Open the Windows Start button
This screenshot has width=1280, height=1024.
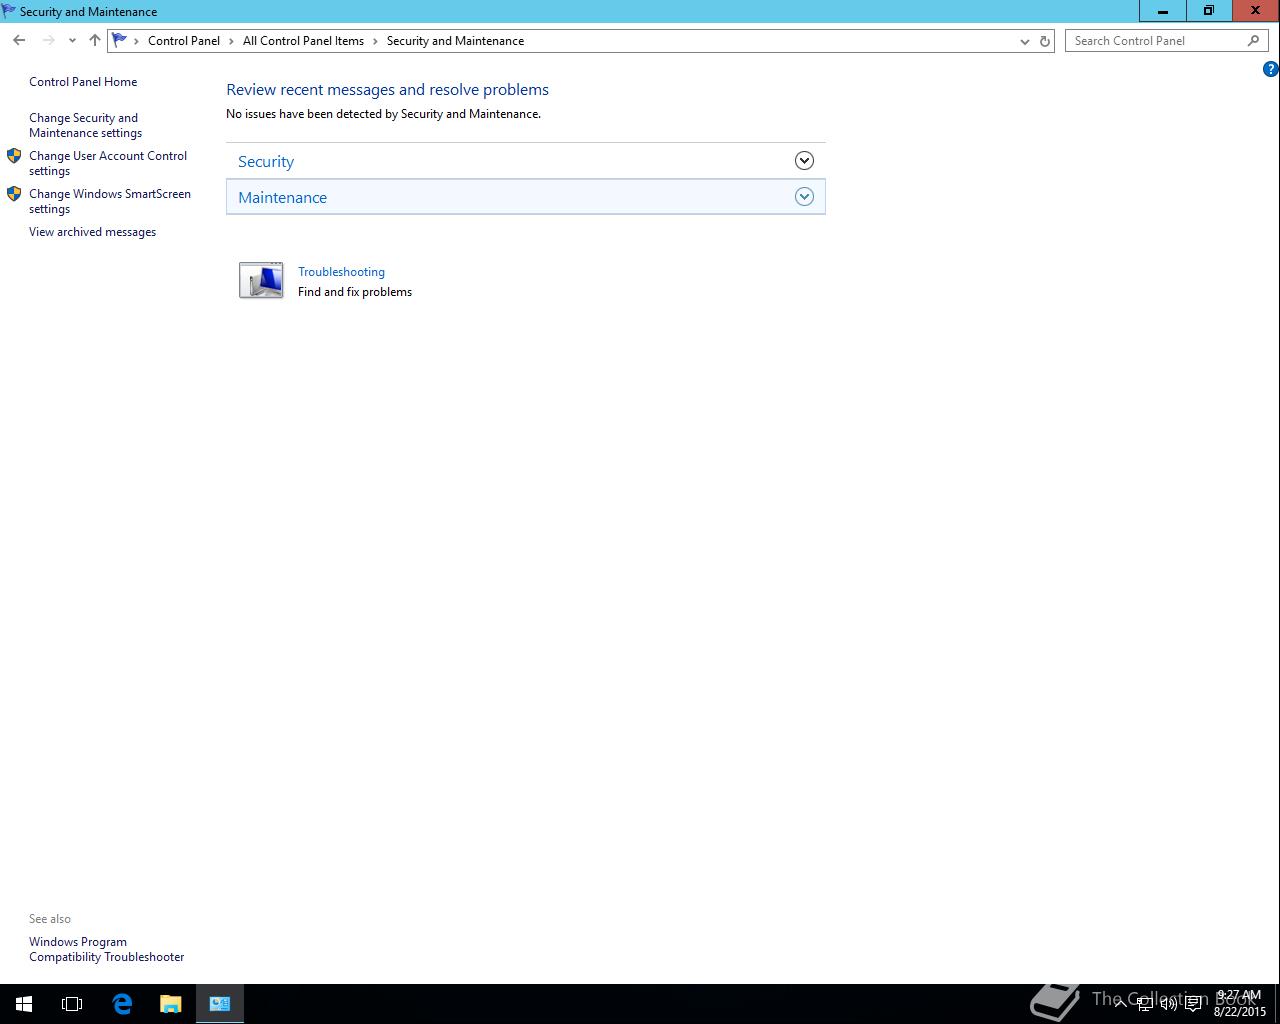pyautogui.click(x=24, y=1004)
